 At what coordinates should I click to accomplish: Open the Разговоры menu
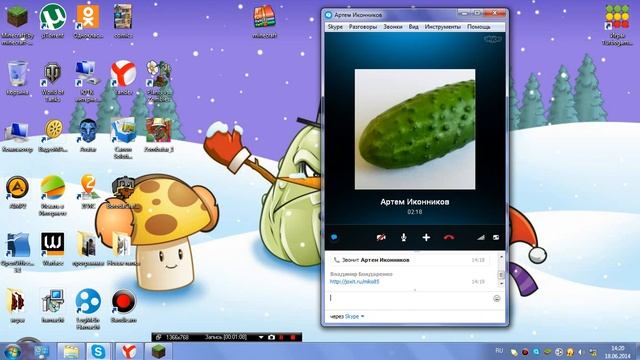tap(362, 27)
